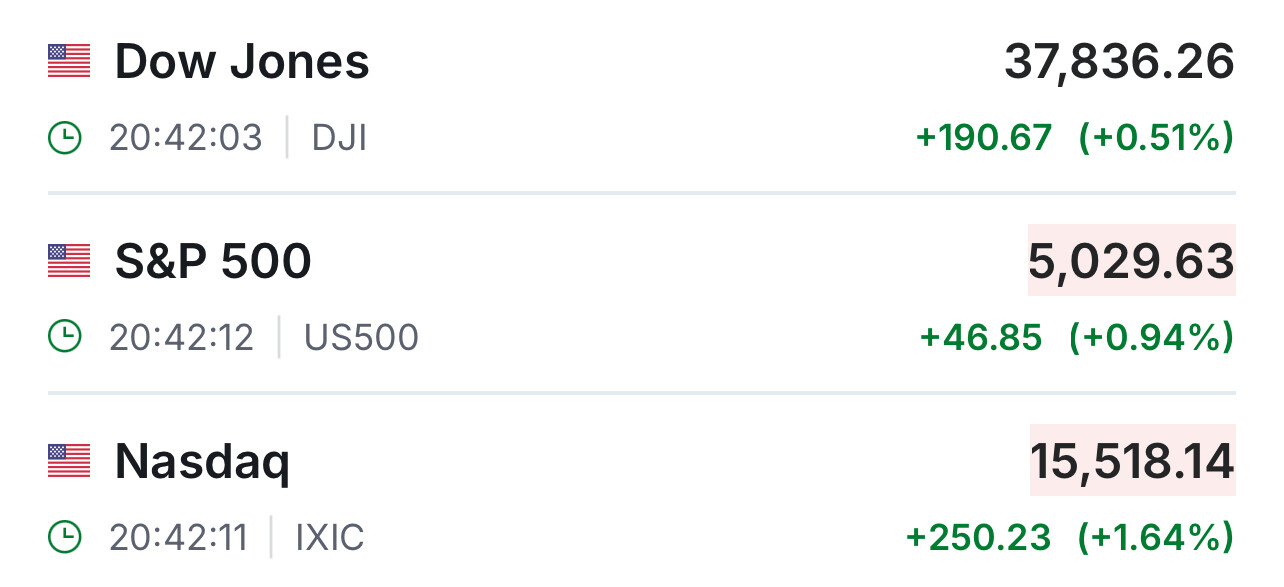The image size is (1284, 587).
Task: Click the Nasdaq timestamp 20:42:11
Action: 178,538
